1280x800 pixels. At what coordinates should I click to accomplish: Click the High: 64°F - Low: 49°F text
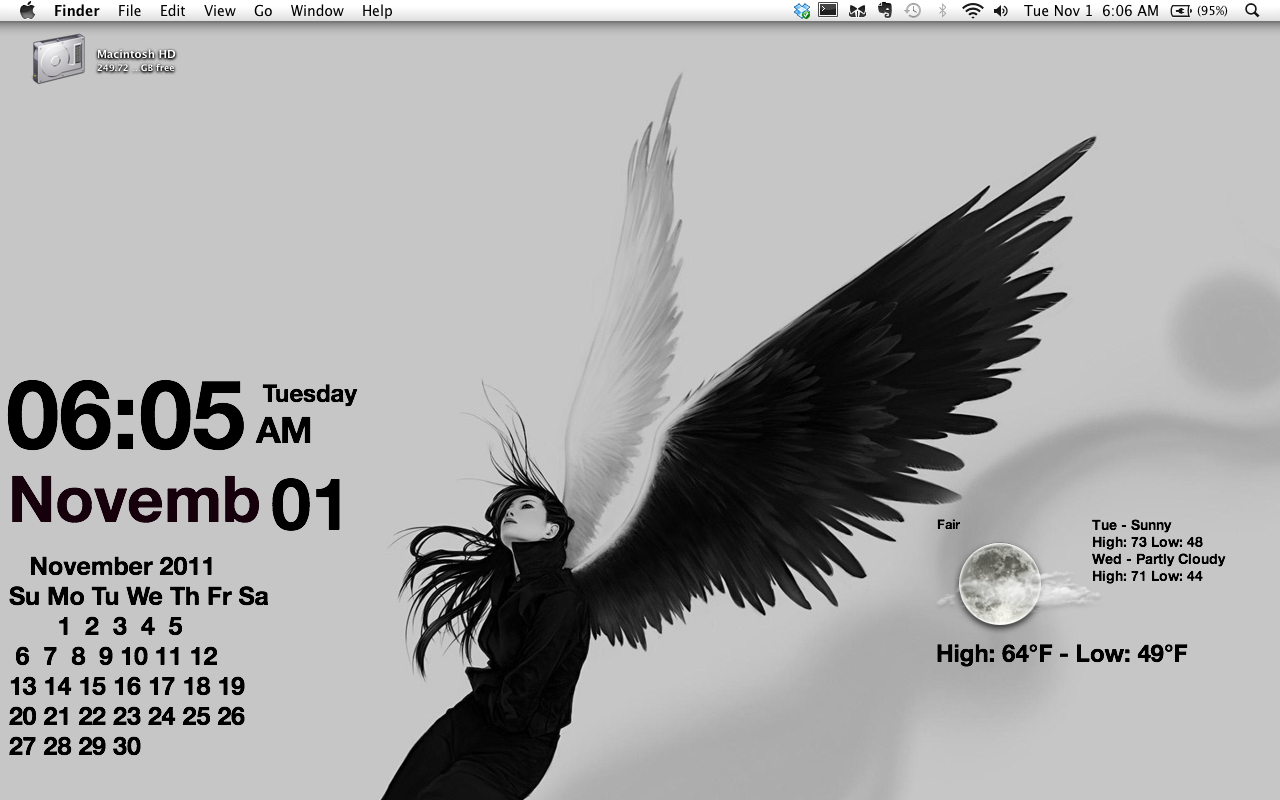click(x=1062, y=654)
